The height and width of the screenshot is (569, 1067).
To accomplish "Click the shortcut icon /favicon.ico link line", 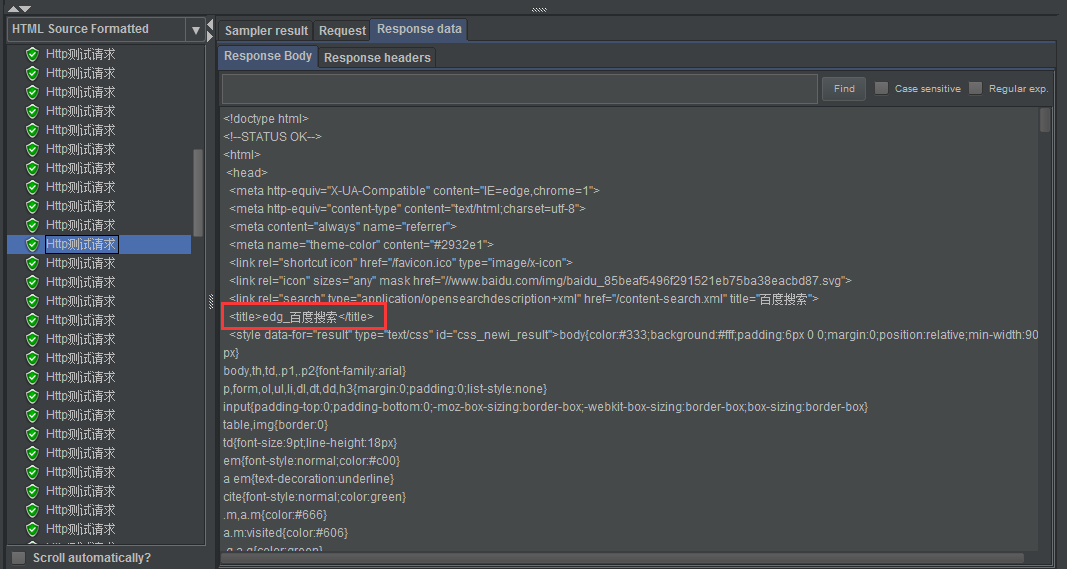I will pyautogui.click(x=401, y=263).
